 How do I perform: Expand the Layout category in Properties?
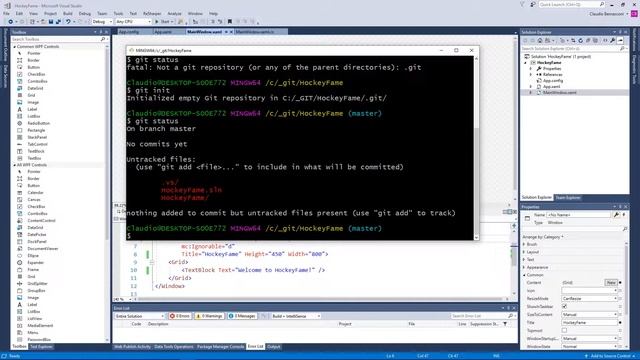[524, 252]
